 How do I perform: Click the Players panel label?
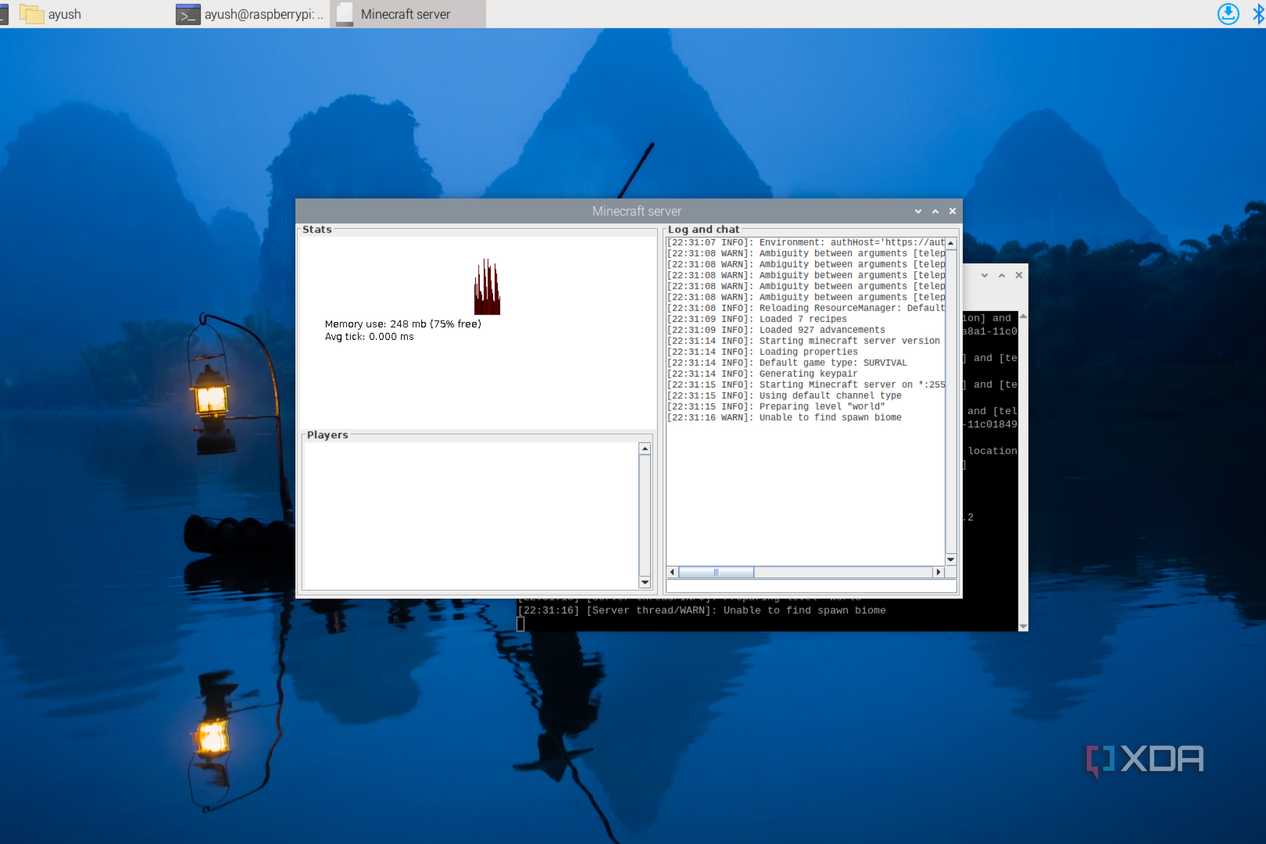[x=327, y=435]
